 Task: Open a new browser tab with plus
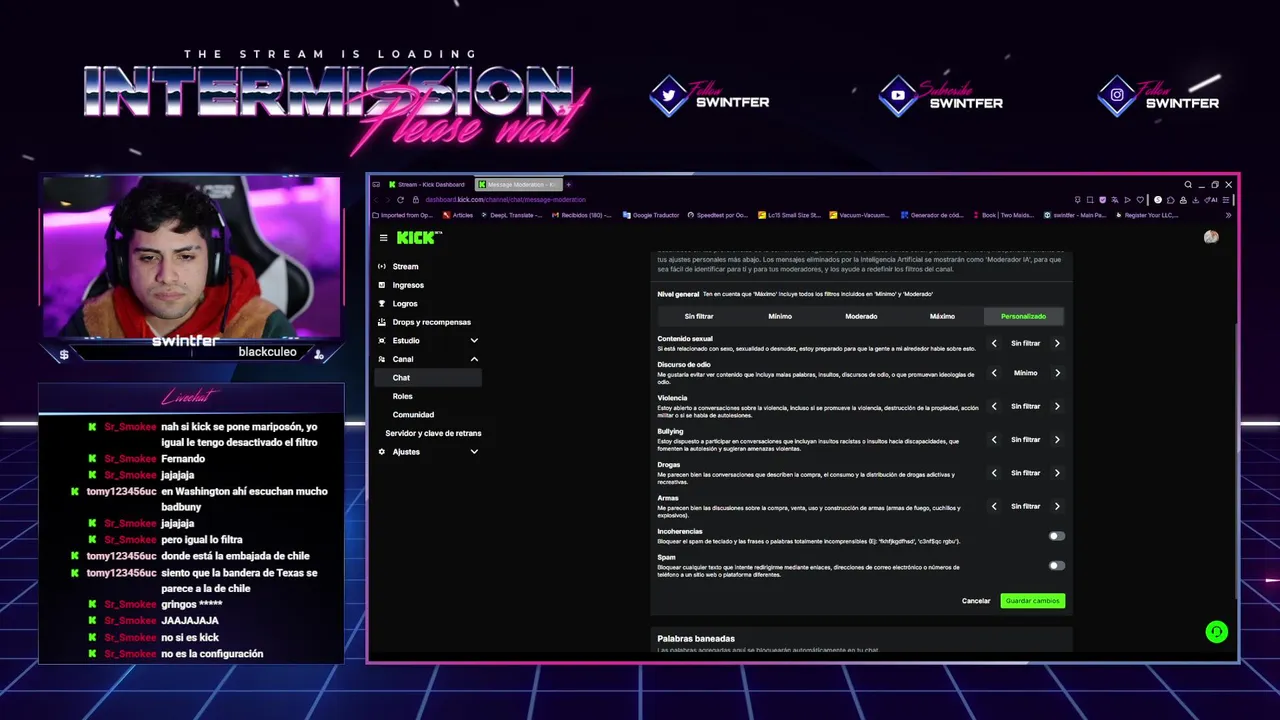[568, 184]
